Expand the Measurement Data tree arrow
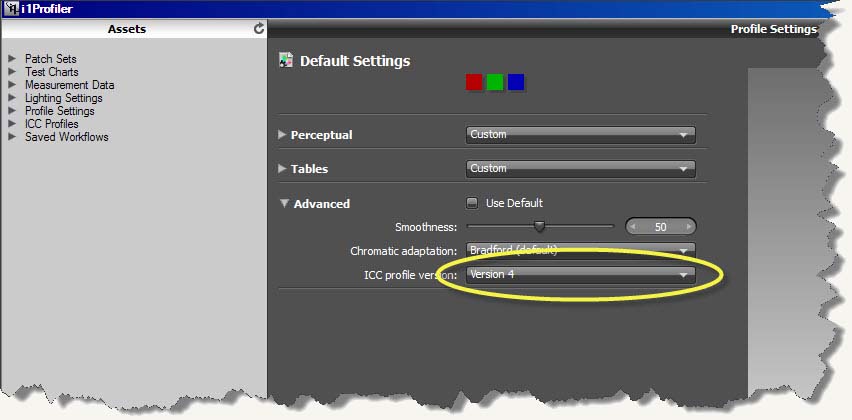 click(12, 85)
